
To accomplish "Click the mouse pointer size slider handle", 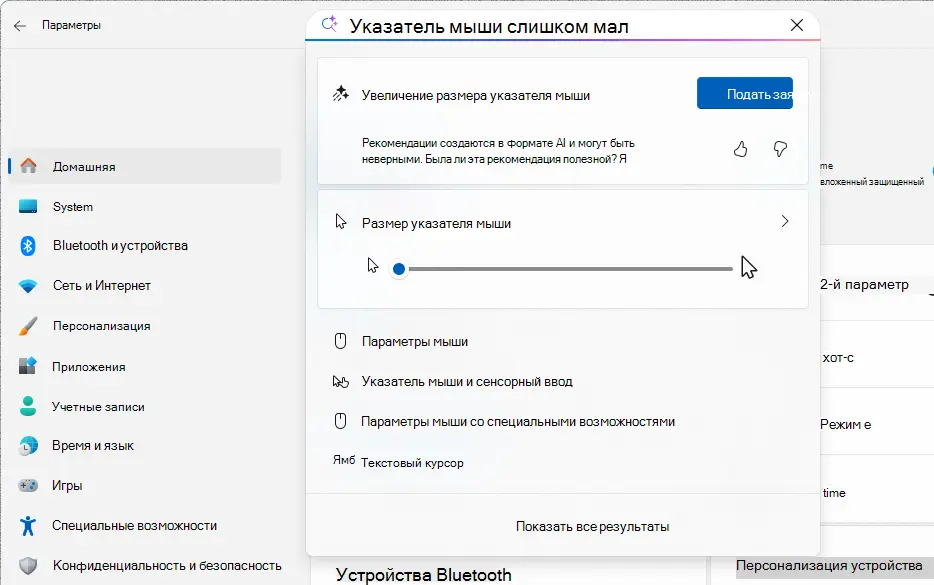I will tap(399, 269).
